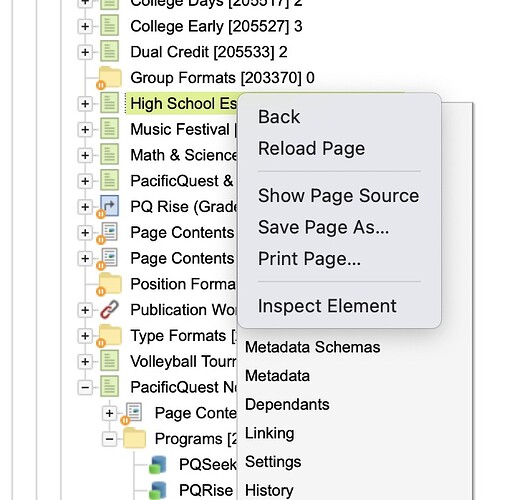The image size is (517, 500).
Task: Expand the Type Formats folder node
Action: point(85,336)
